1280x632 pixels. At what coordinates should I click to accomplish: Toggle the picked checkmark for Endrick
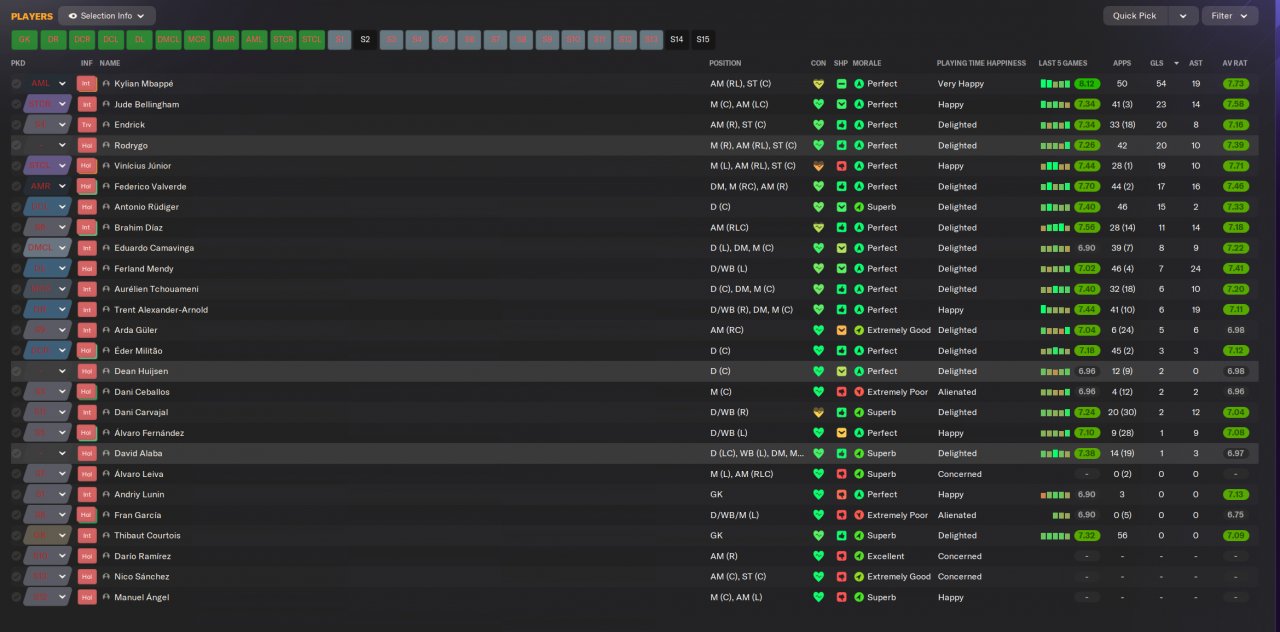(17, 125)
